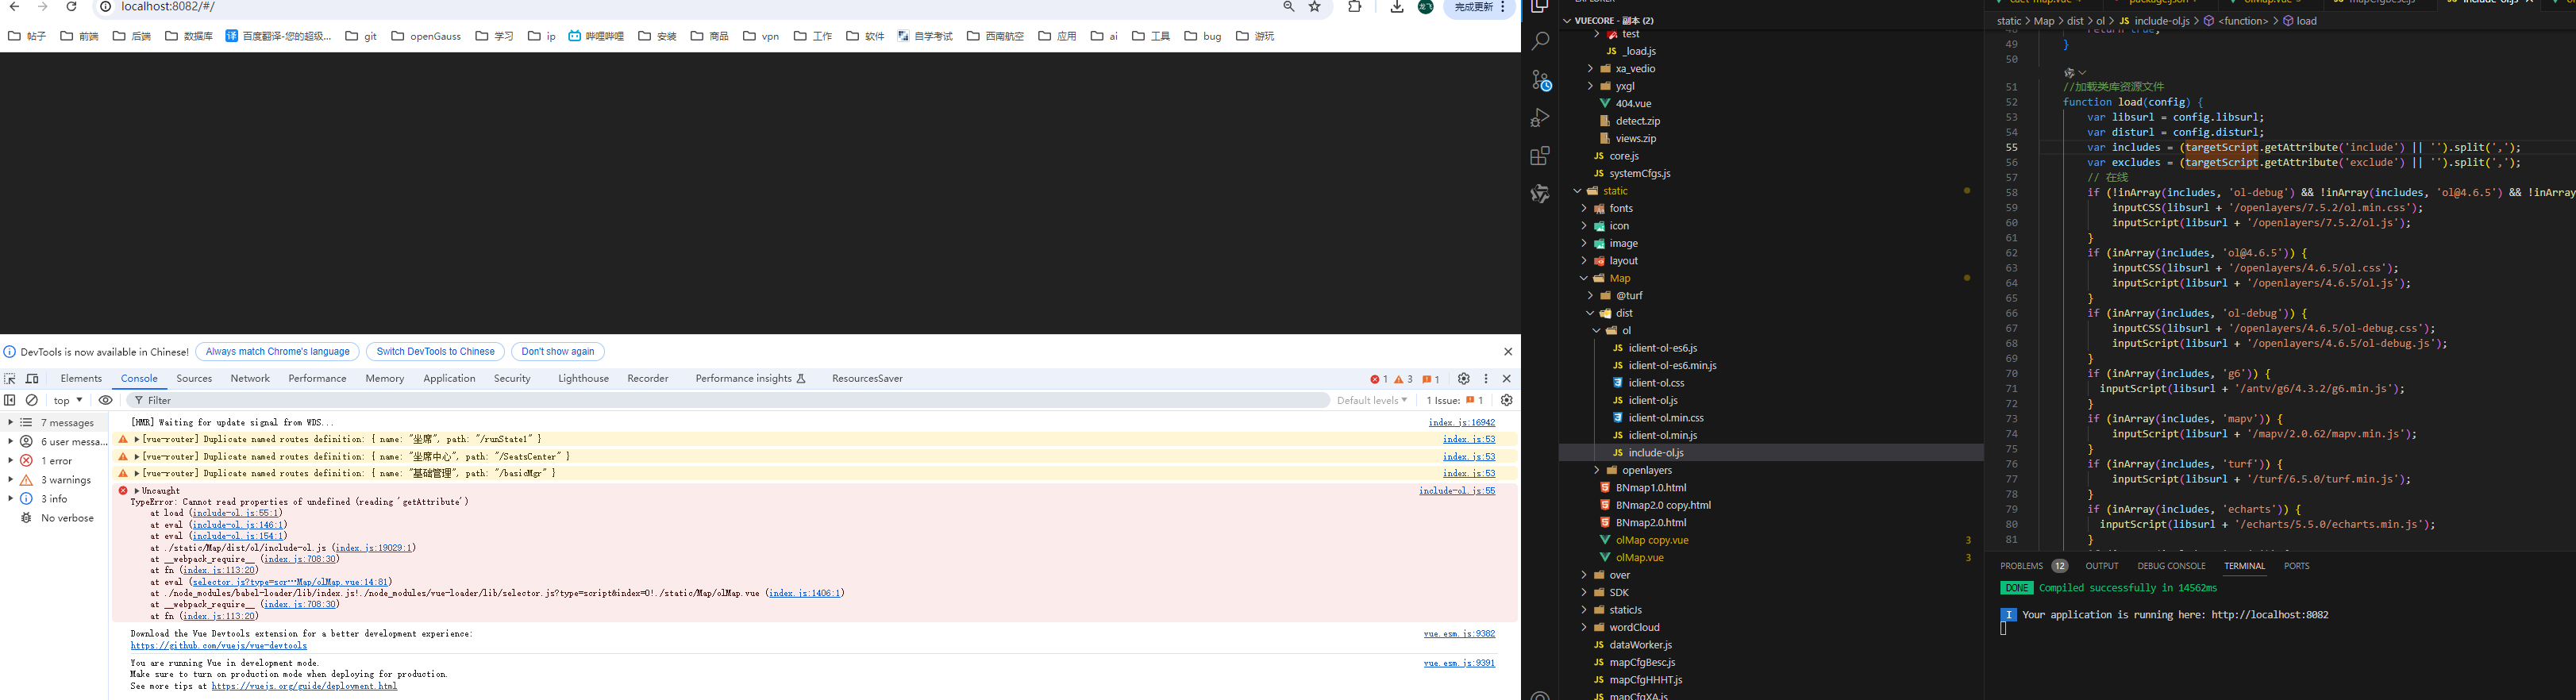Expand the 3 warnings group

pos(11,480)
